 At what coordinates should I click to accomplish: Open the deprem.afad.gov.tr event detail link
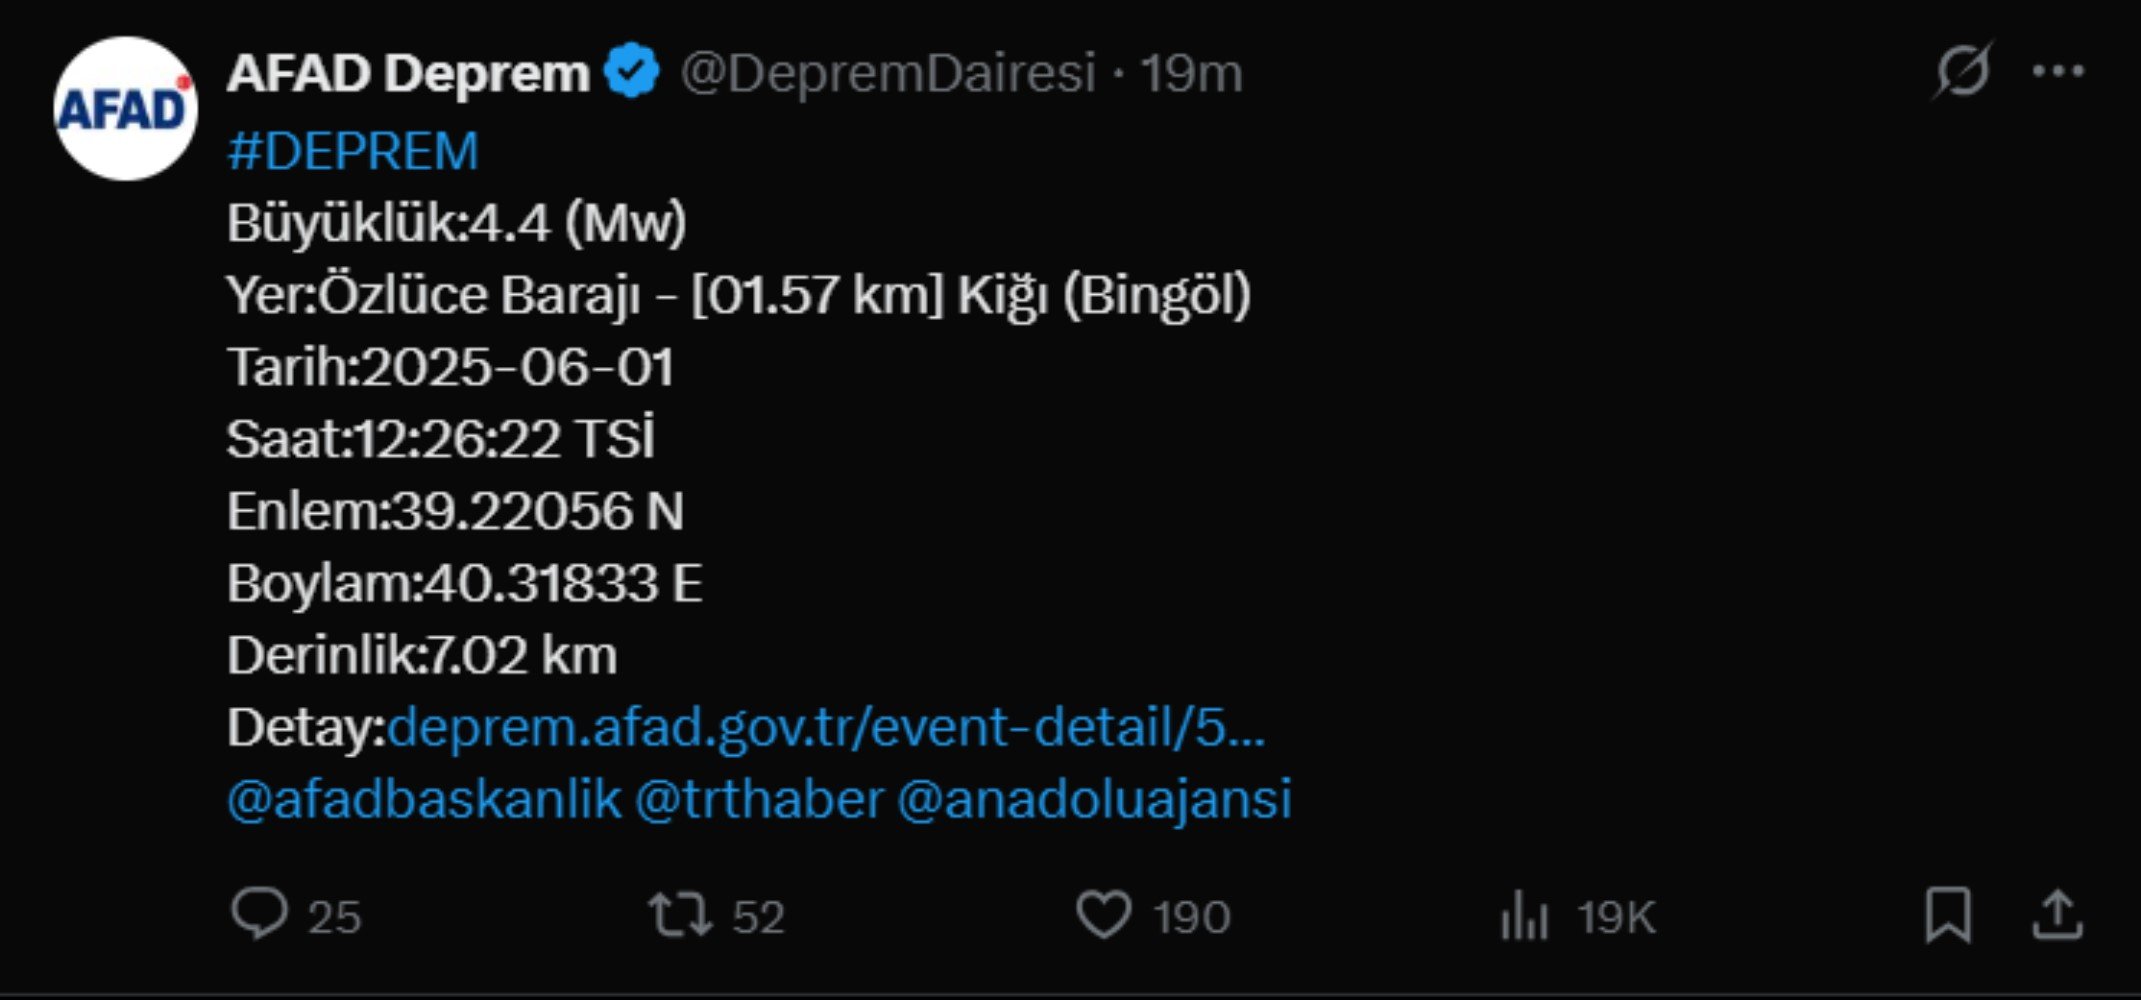(827, 727)
